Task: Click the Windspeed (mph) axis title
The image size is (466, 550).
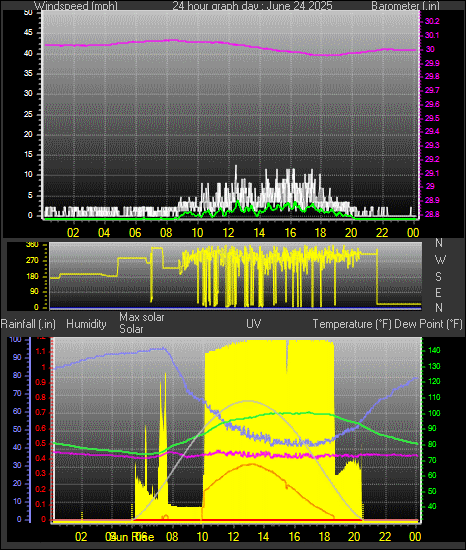Action: 76,6
